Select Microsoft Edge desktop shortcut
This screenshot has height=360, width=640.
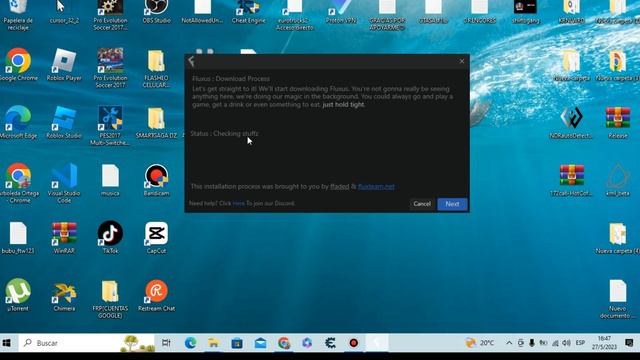pos(18,122)
